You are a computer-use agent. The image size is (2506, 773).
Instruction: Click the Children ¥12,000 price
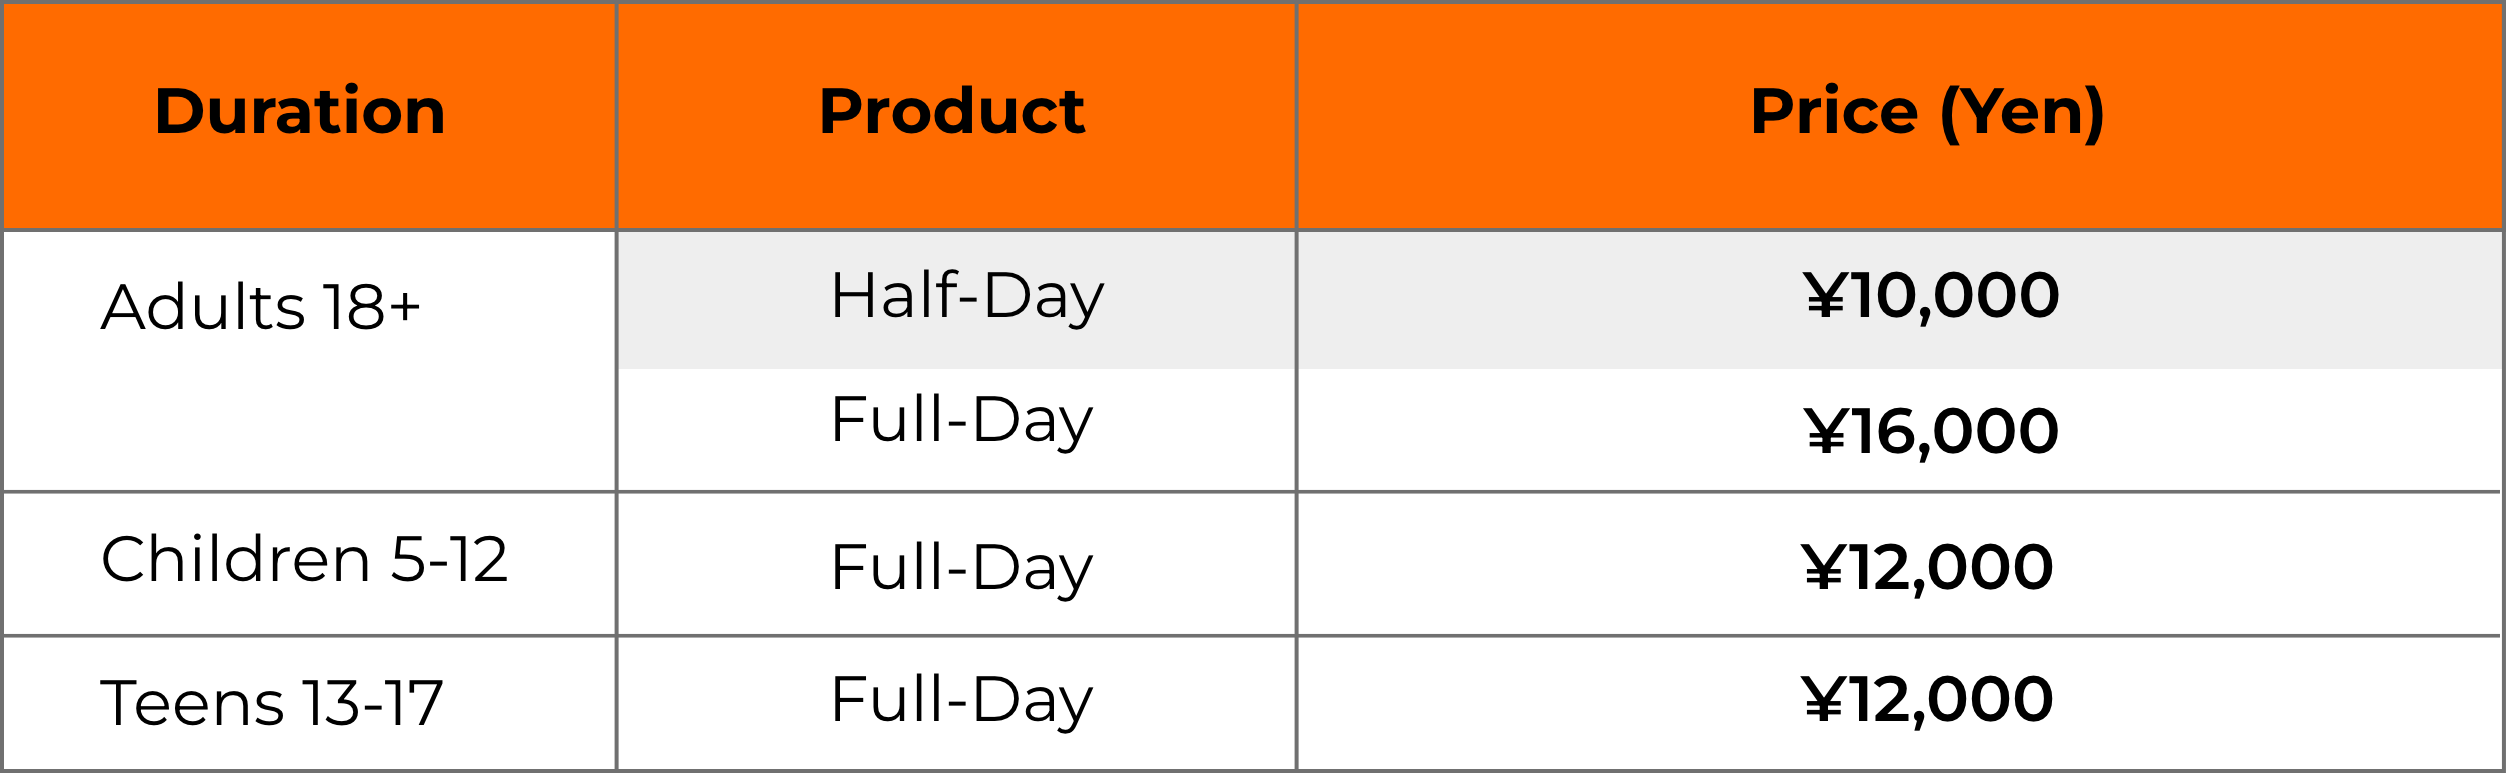[x=1927, y=568]
